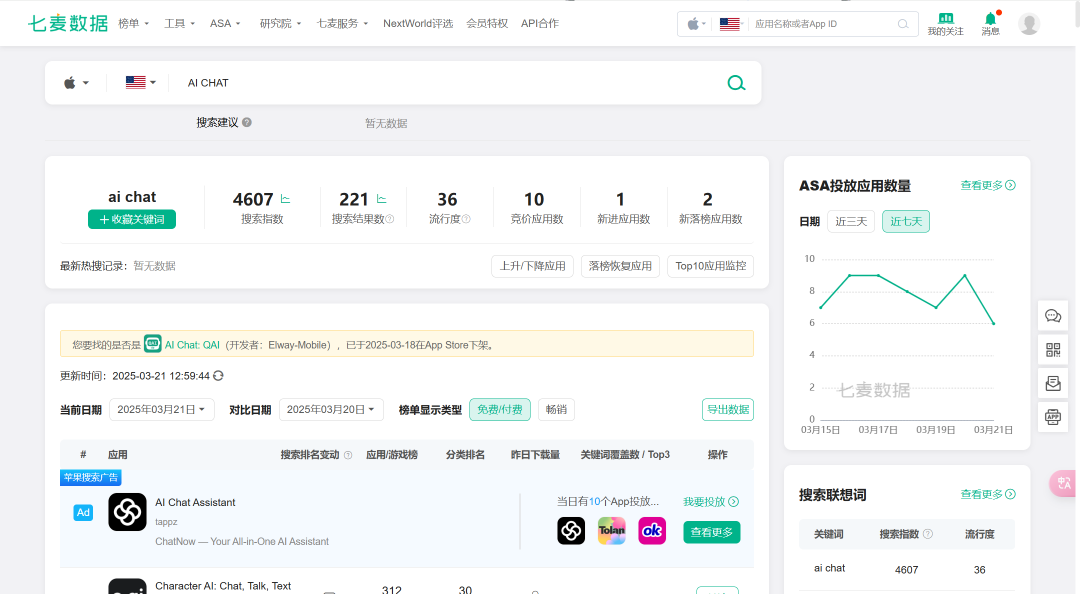Image resolution: width=1080 pixels, height=594 pixels.
Task: Open the 搜索结果数 trend chart icon
Action: click(382, 199)
